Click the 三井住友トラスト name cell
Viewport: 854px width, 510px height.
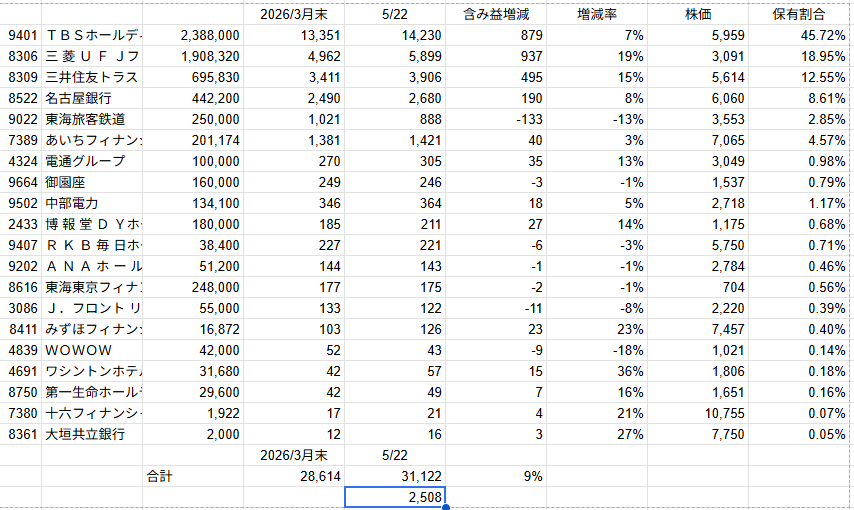coord(92,77)
